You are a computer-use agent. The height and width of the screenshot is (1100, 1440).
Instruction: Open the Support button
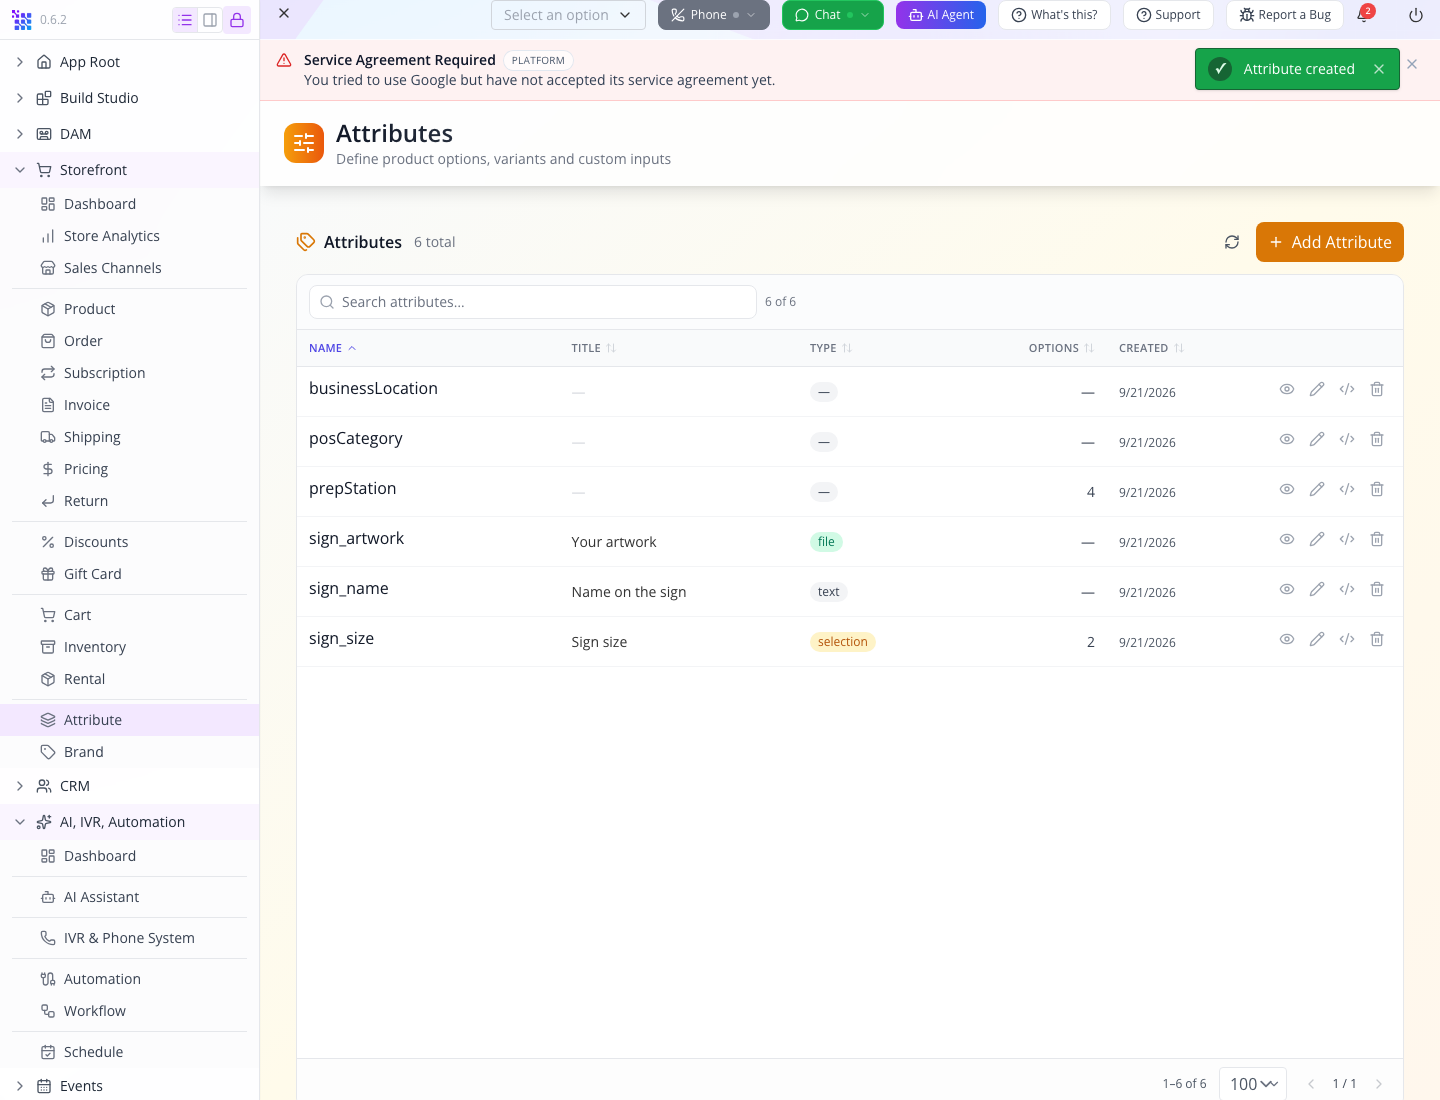pyautogui.click(x=1168, y=15)
